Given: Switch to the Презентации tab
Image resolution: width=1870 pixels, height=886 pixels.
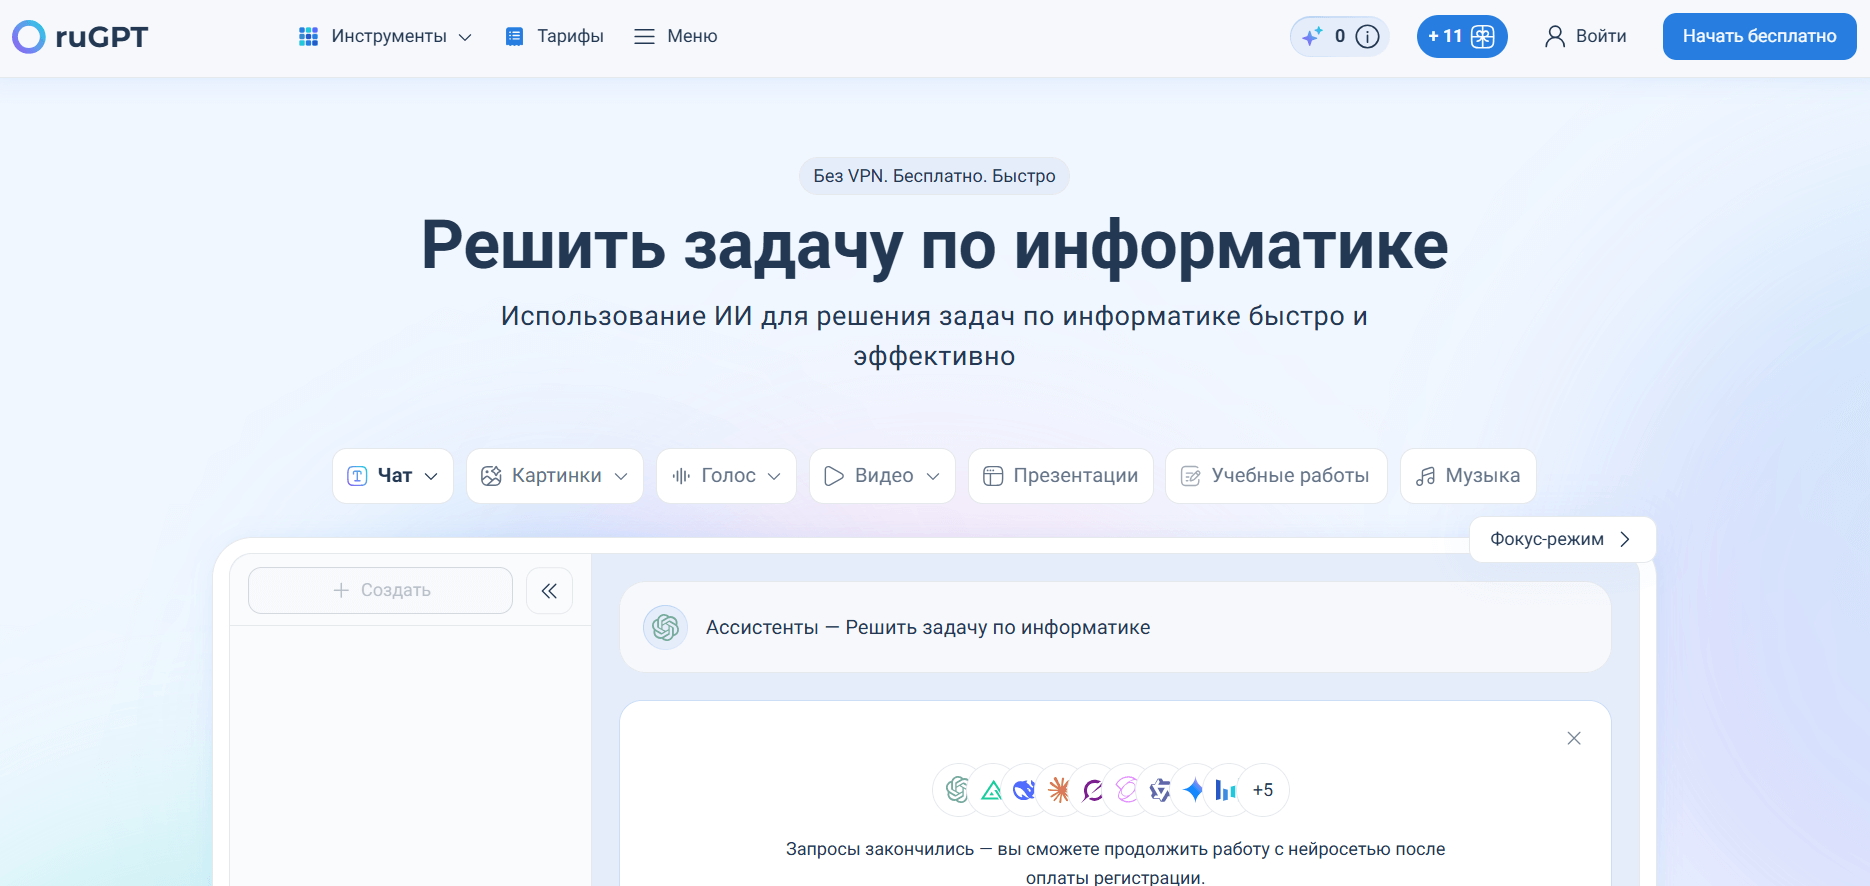Looking at the screenshot, I should (1060, 476).
